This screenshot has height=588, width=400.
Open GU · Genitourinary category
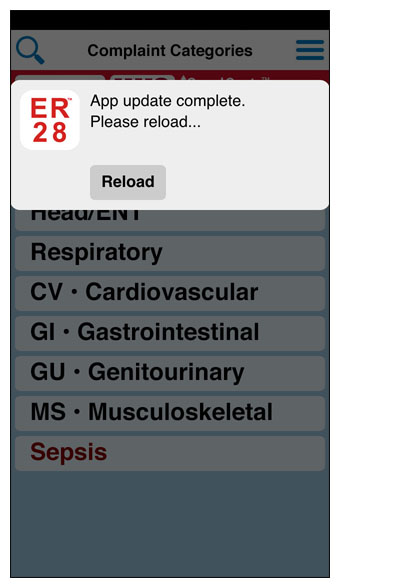coord(170,374)
